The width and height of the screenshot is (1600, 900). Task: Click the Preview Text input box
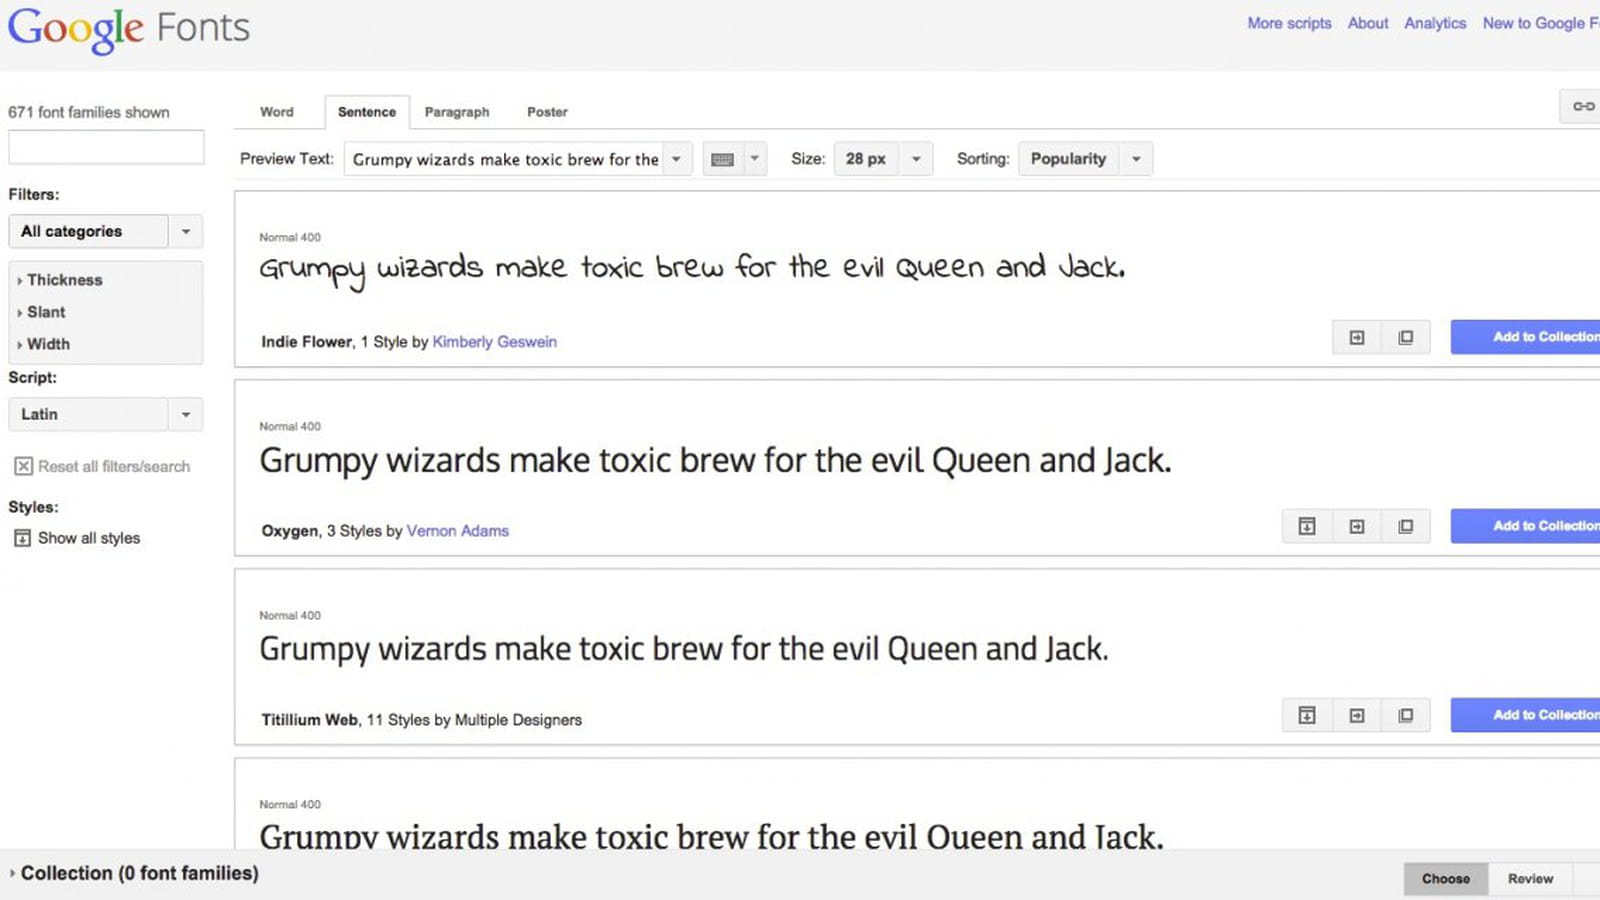tap(504, 159)
